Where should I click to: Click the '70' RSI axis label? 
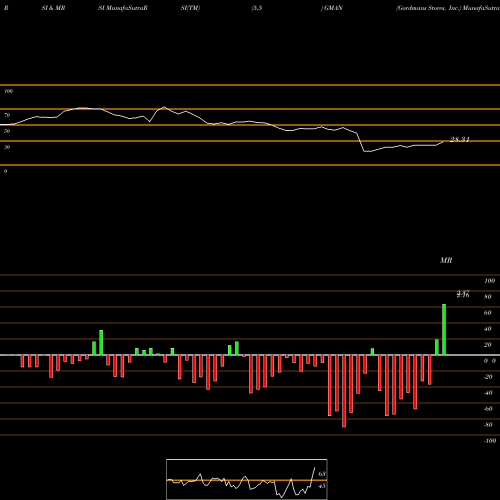pos(7,115)
